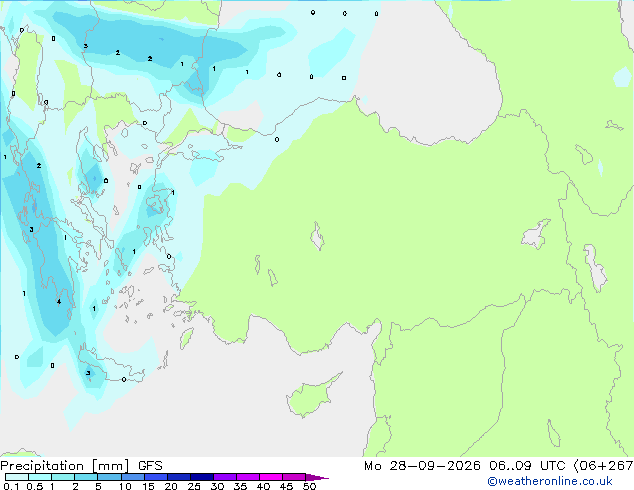
Task: Click the island of Rhodes near Turkey's coast
Action: coord(186,338)
